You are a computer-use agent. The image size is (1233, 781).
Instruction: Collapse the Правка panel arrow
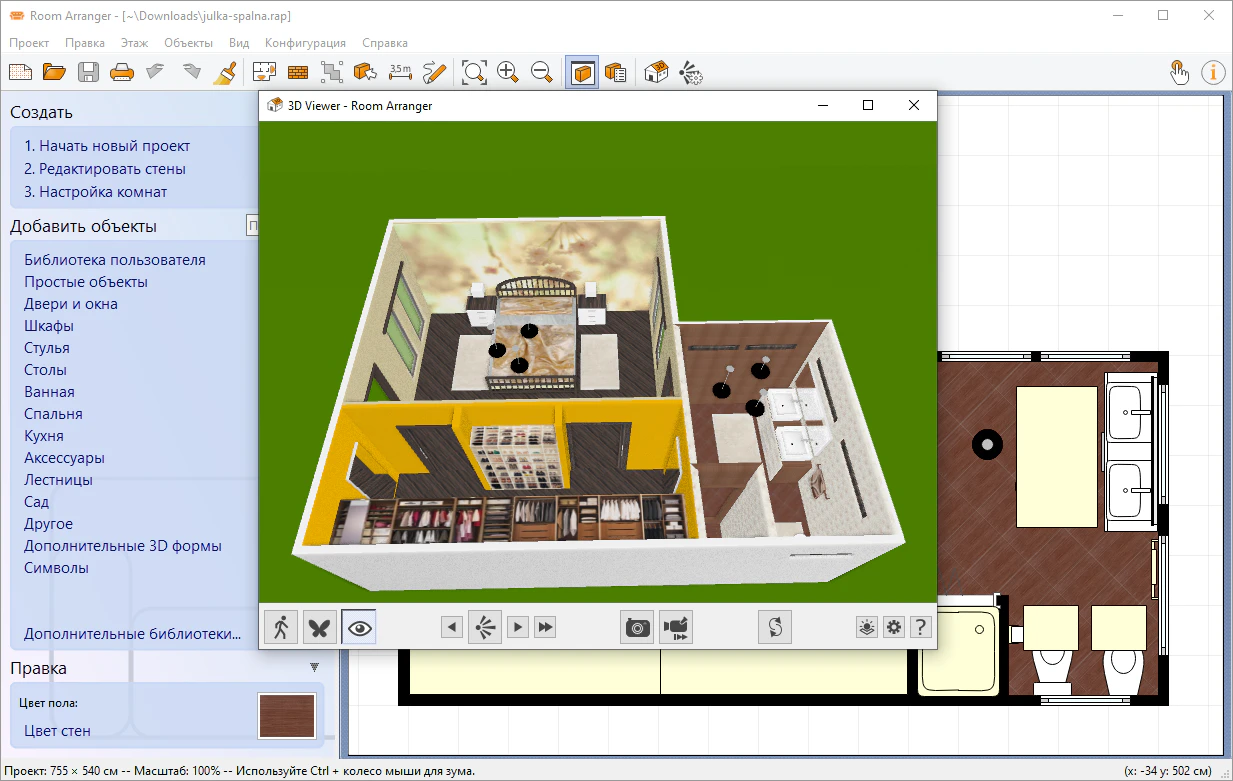tap(314, 667)
